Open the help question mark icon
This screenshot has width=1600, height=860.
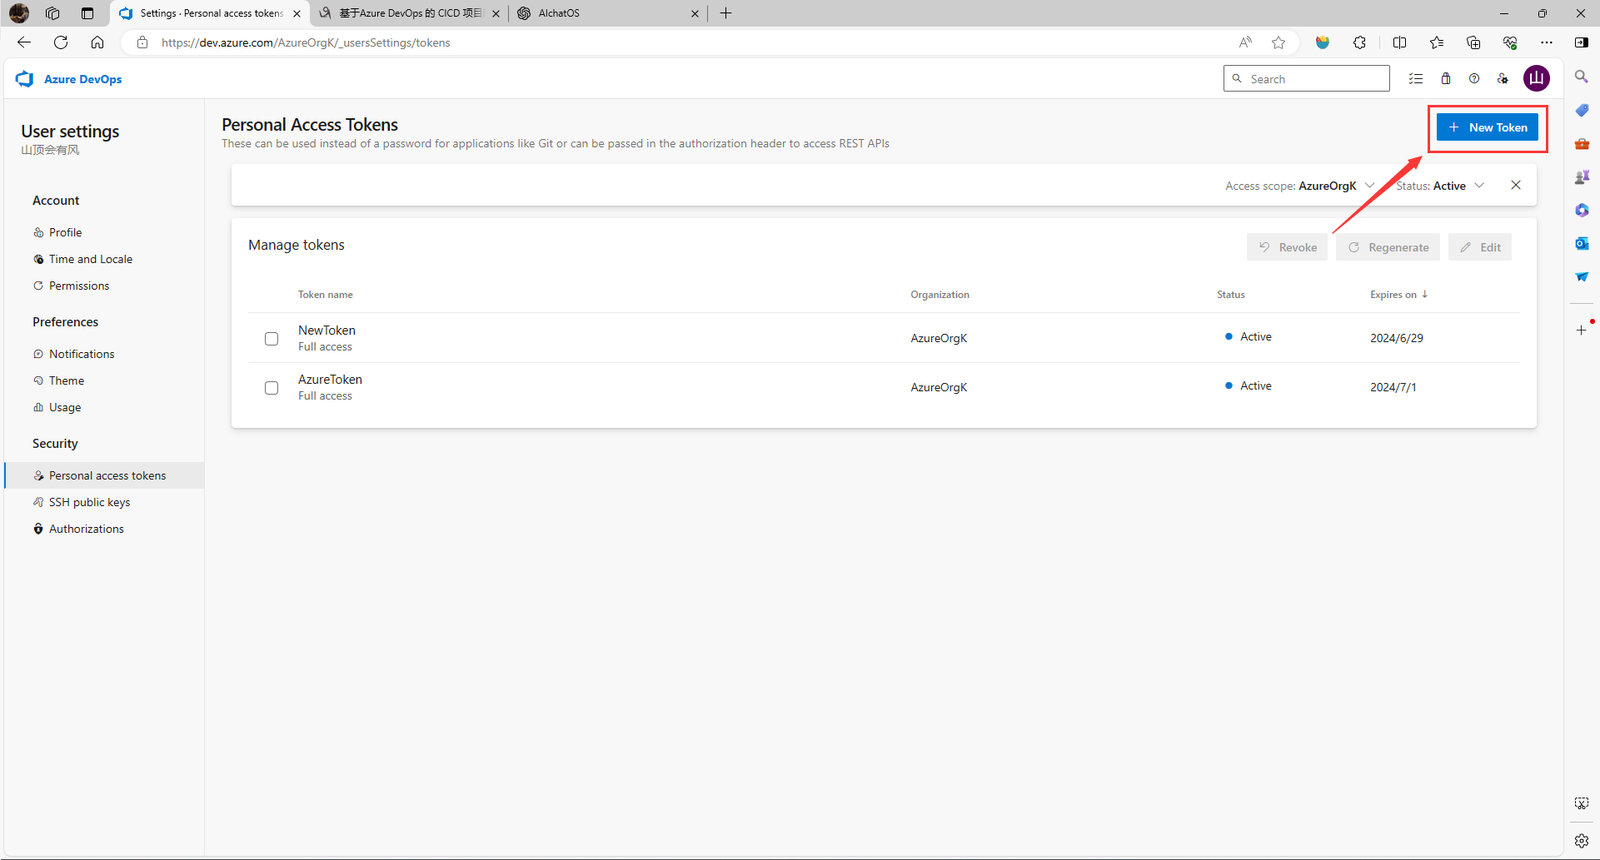tap(1474, 79)
